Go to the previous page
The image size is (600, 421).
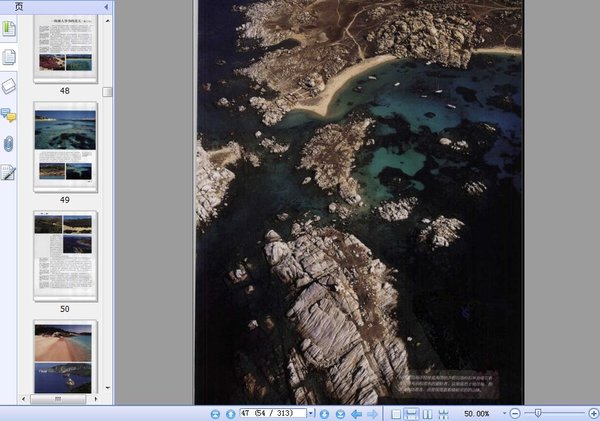point(230,413)
